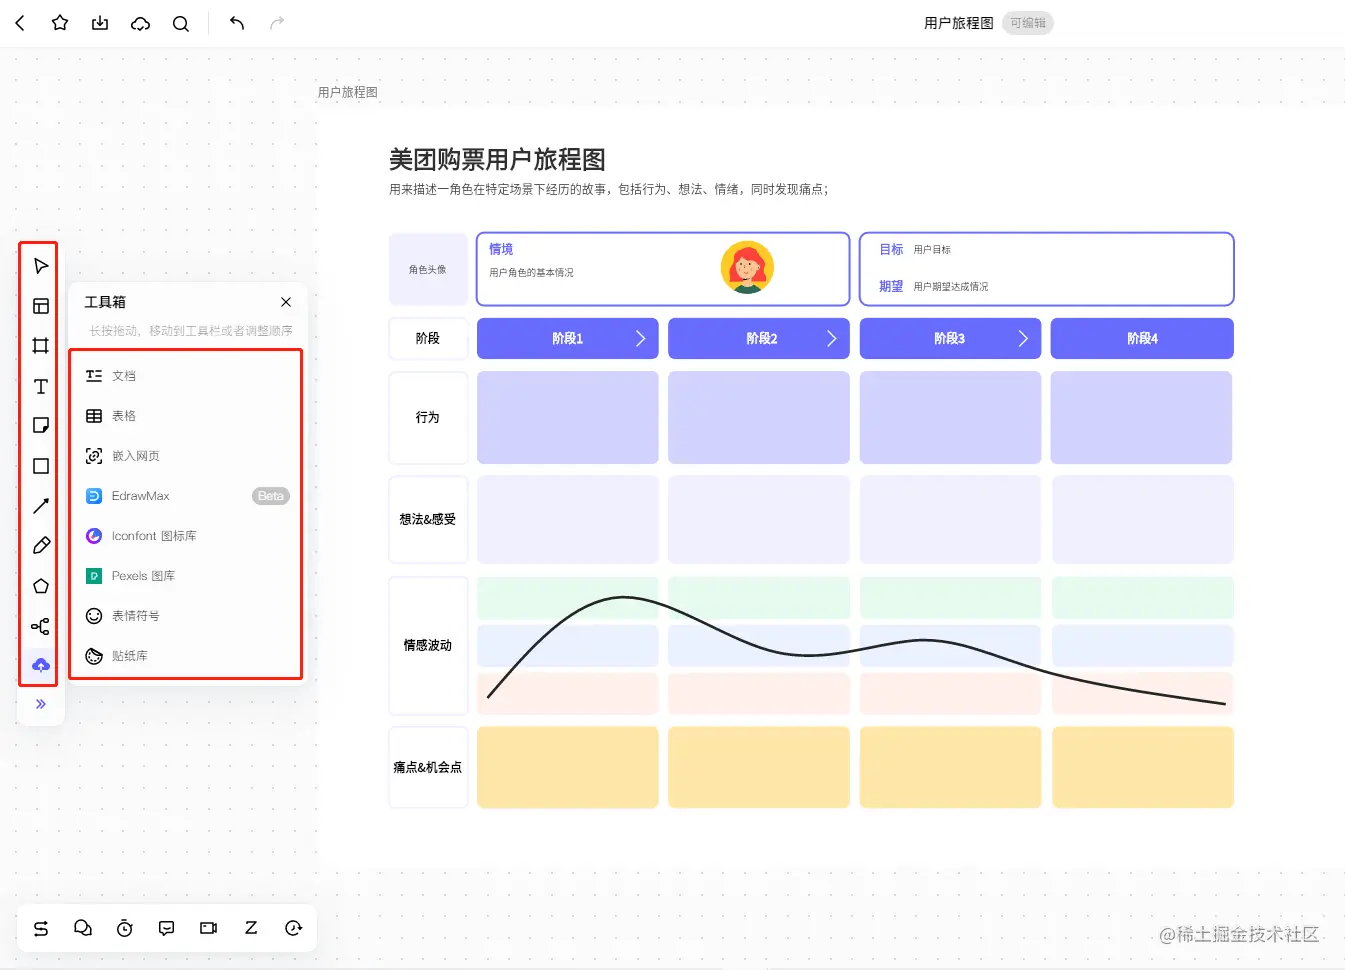Click the 期望 label in goals card
Screen dimensions: 1345x970
(x=891, y=286)
